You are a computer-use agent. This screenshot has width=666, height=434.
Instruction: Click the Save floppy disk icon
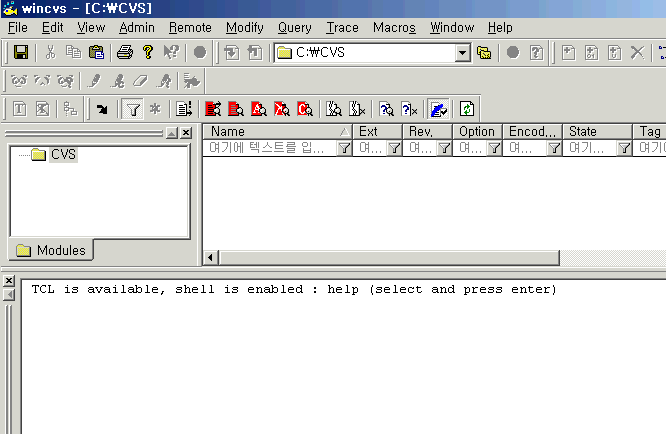click(x=20, y=52)
